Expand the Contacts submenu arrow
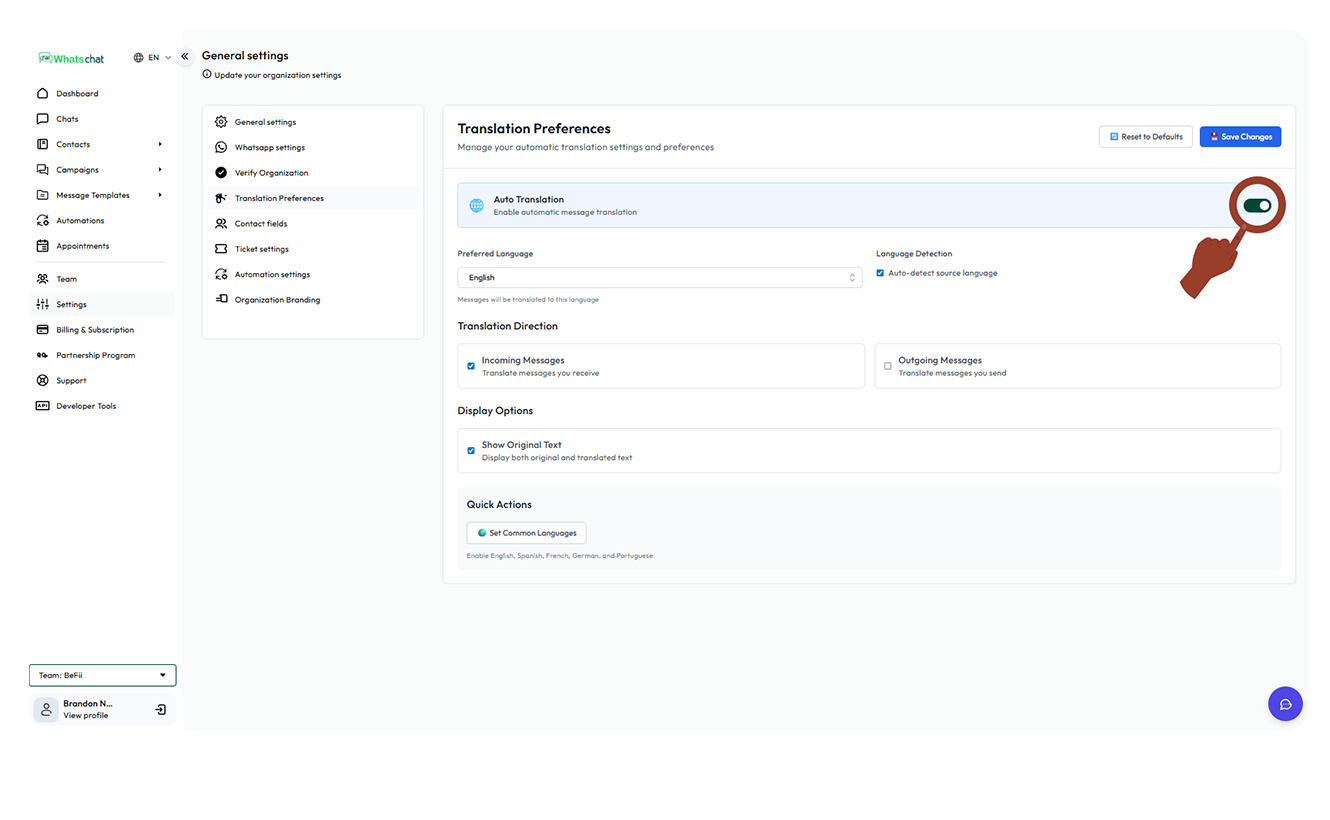The width and height of the screenshot is (1330, 820). (160, 145)
